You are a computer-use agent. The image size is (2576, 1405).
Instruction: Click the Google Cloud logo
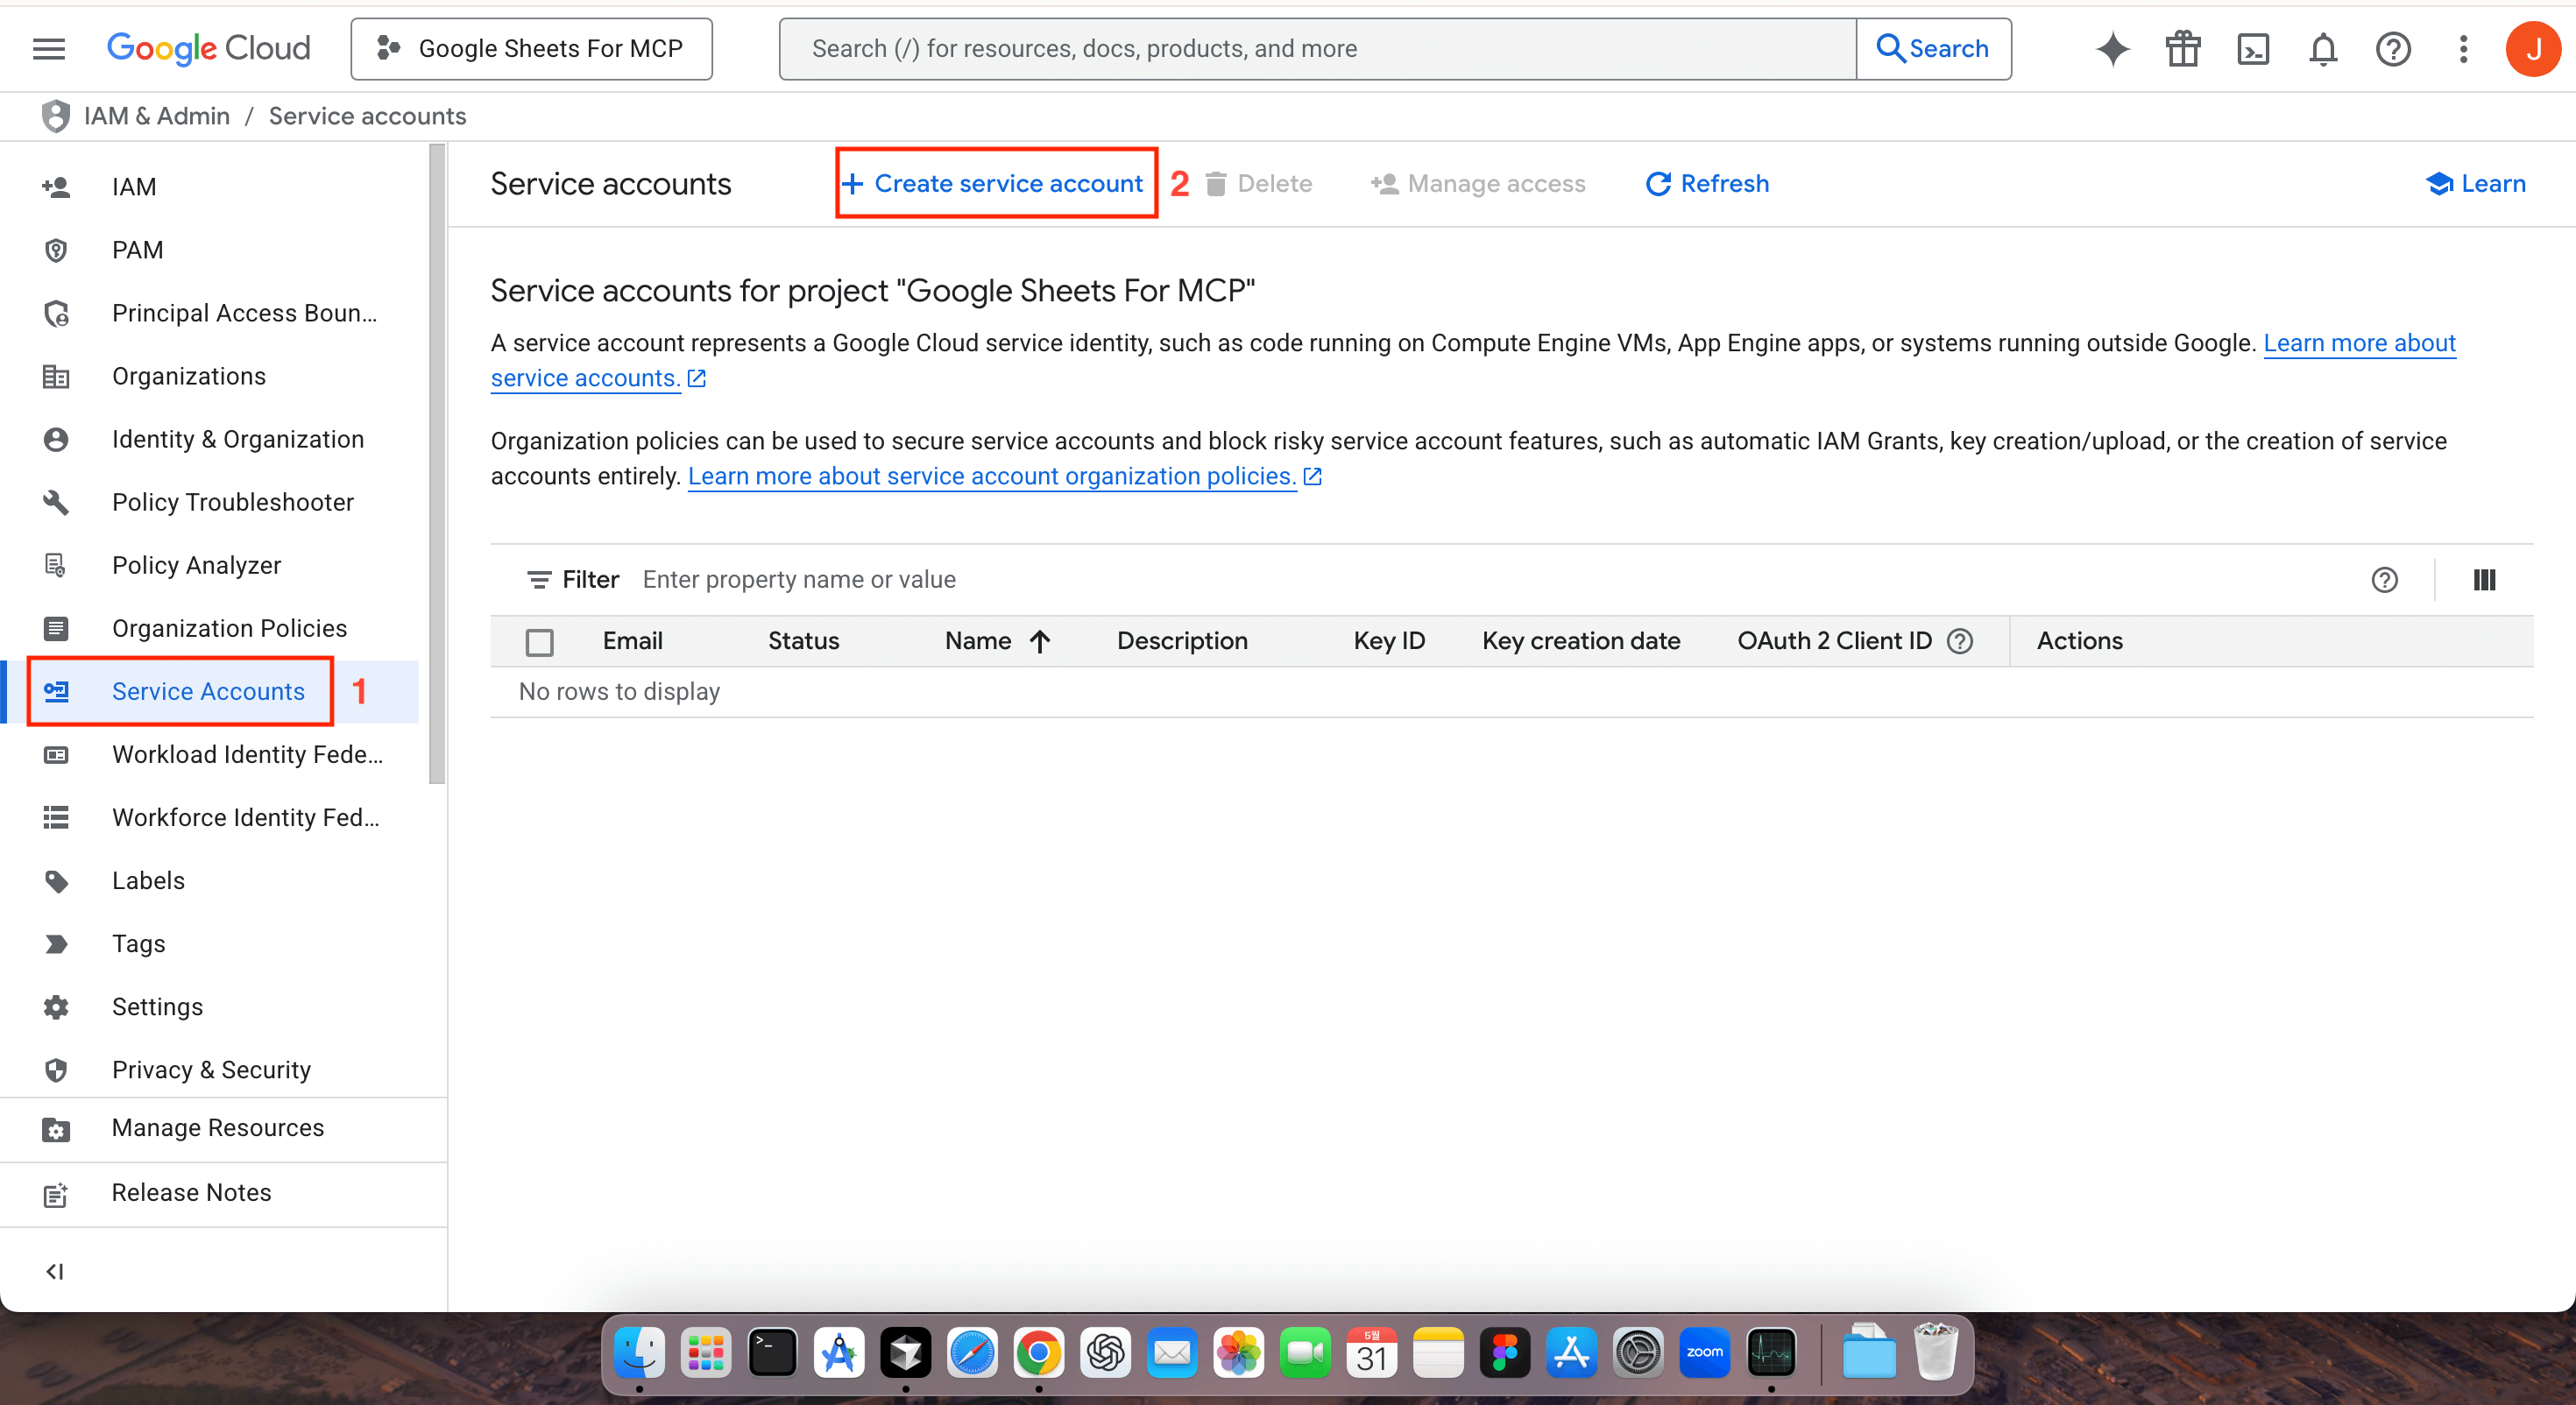[x=208, y=48]
